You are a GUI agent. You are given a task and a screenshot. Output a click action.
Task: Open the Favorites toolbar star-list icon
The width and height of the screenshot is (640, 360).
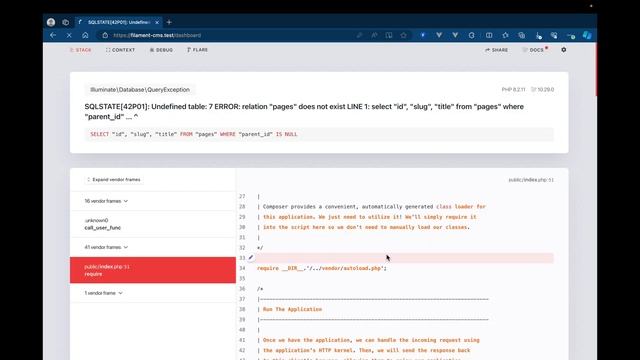tap(505, 36)
